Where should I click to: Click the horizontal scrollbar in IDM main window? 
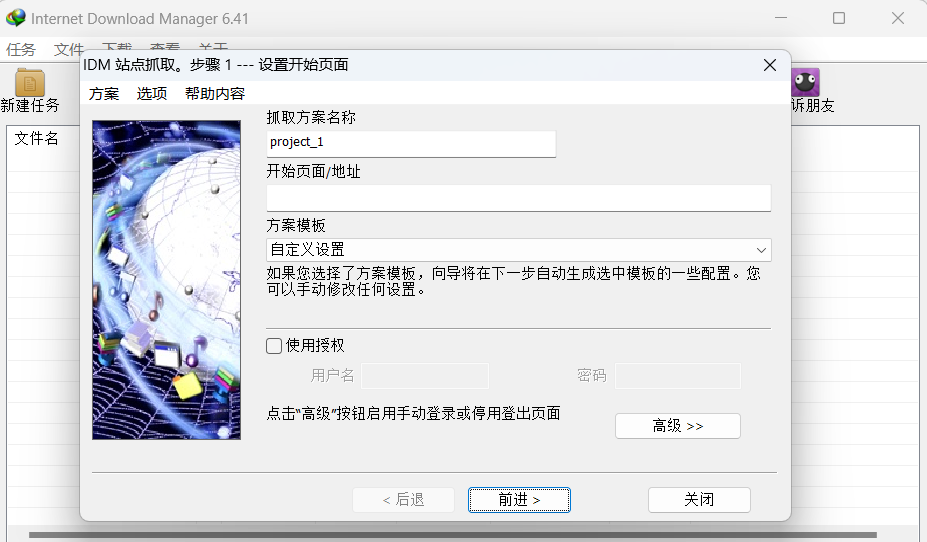[452, 535]
